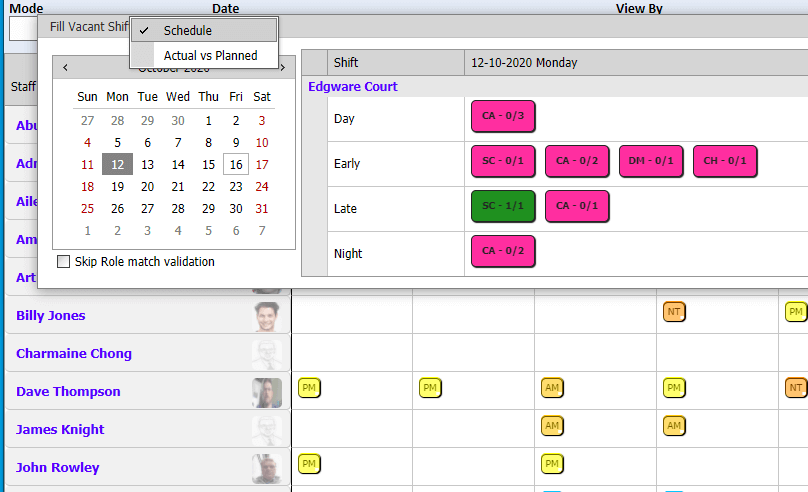
Task: Select Dave Thompson second PM shift icon
Action: pyautogui.click(x=430, y=388)
